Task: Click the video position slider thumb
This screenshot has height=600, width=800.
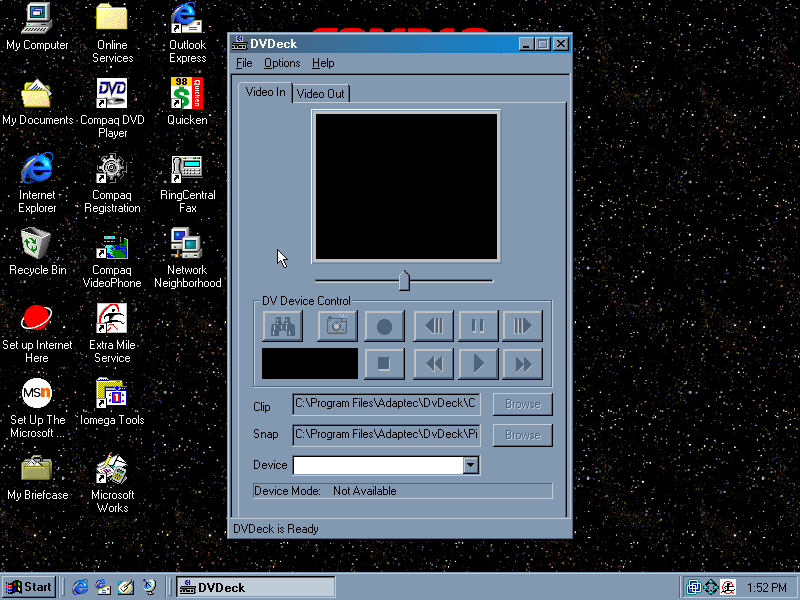Action: click(404, 281)
